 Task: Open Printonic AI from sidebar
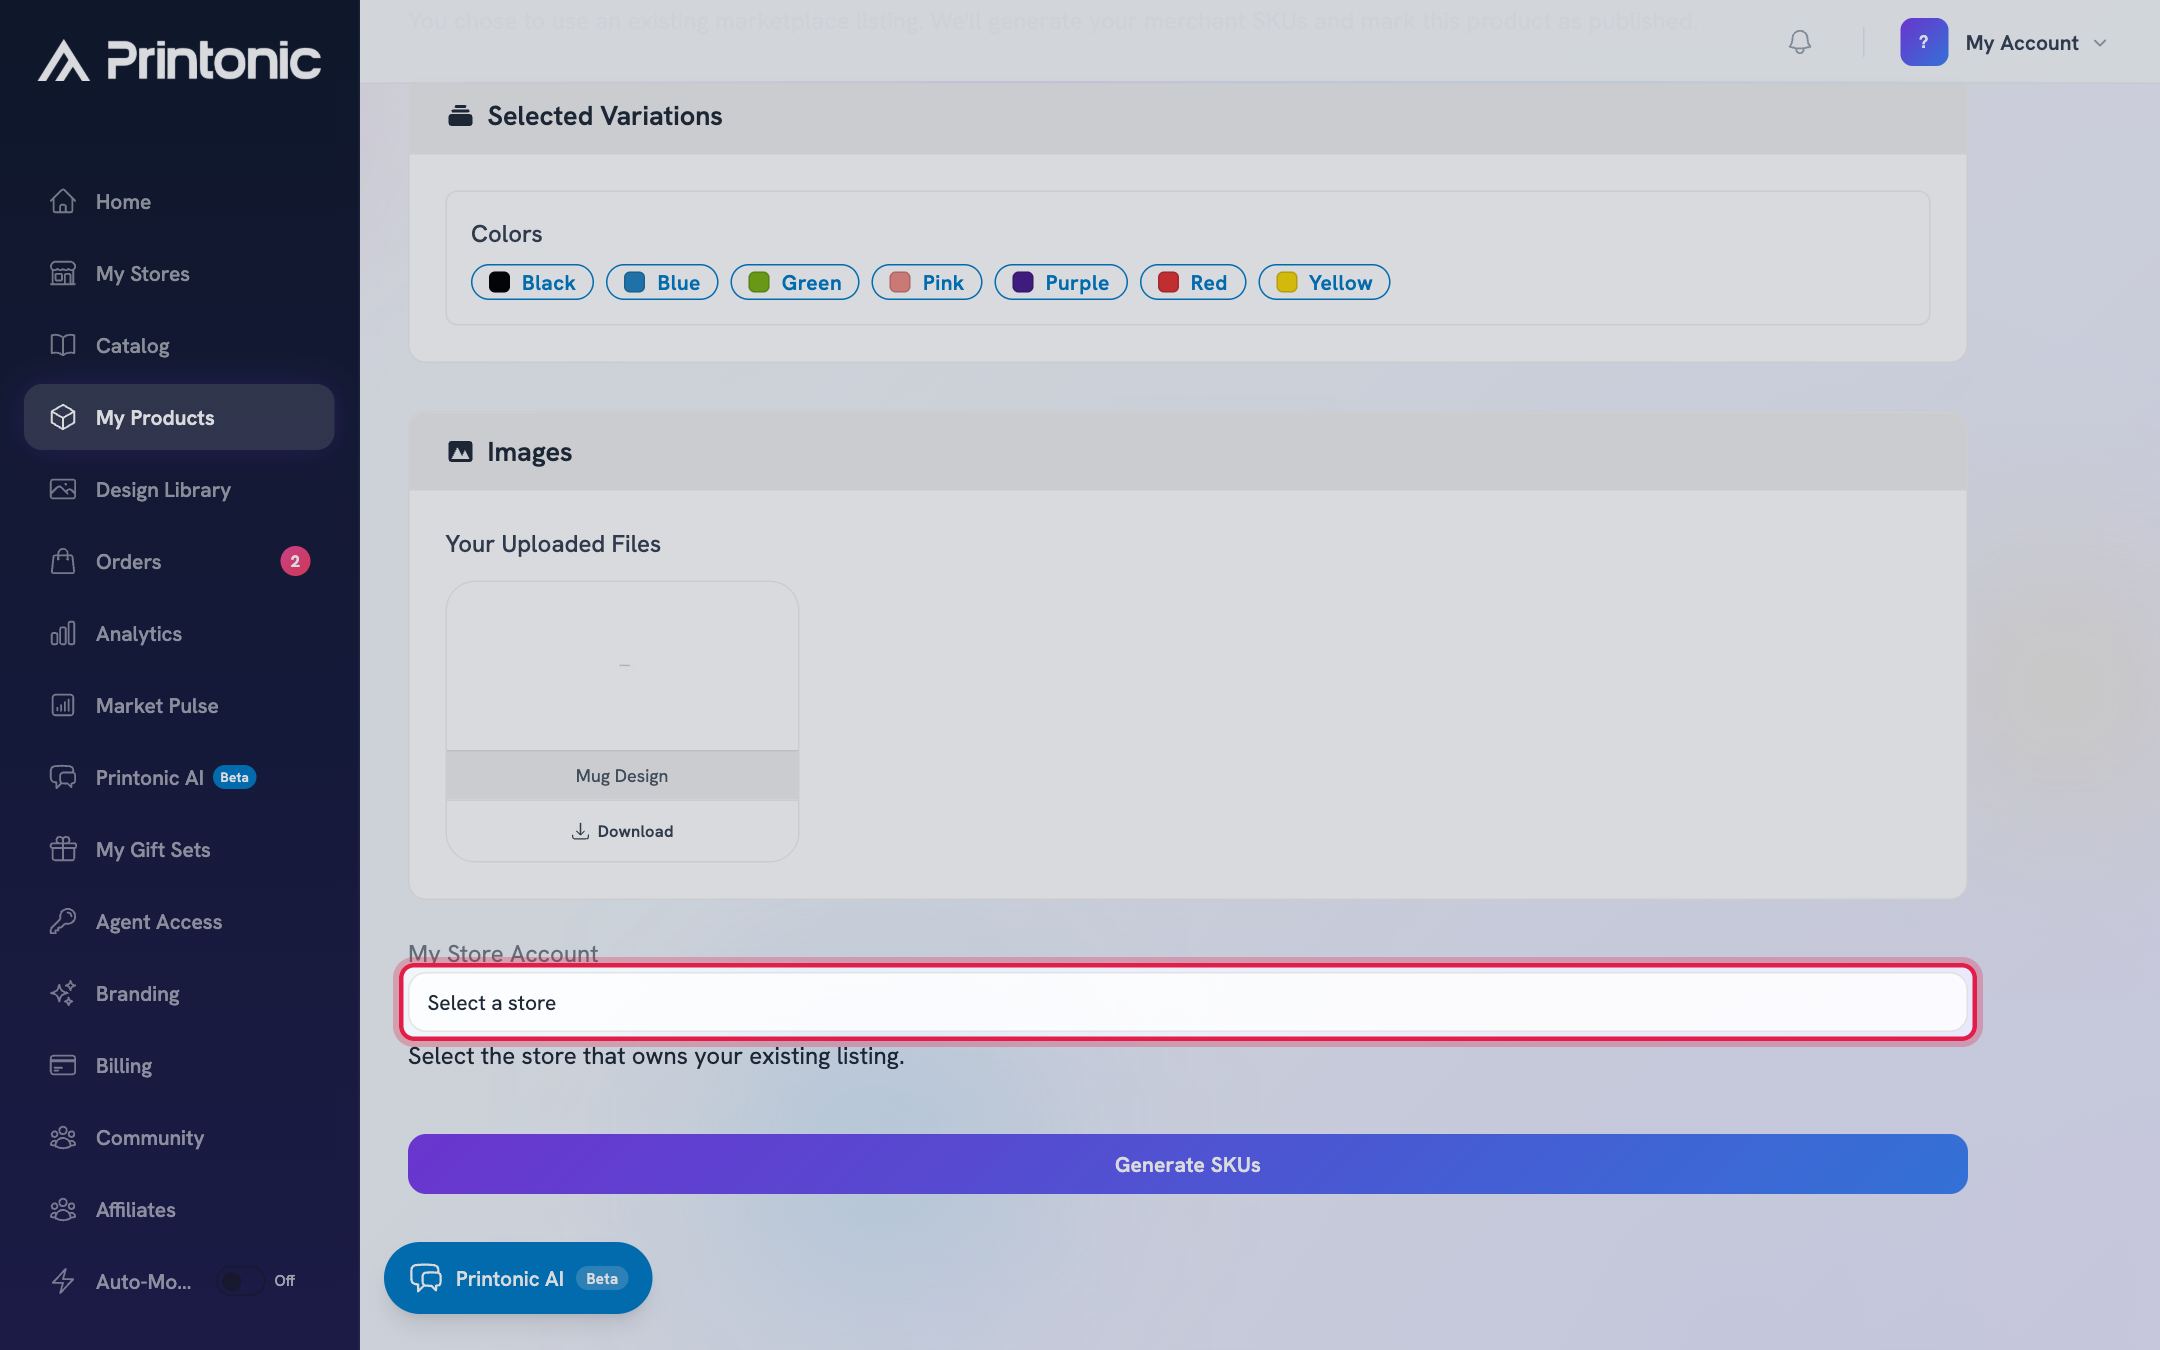click(179, 777)
